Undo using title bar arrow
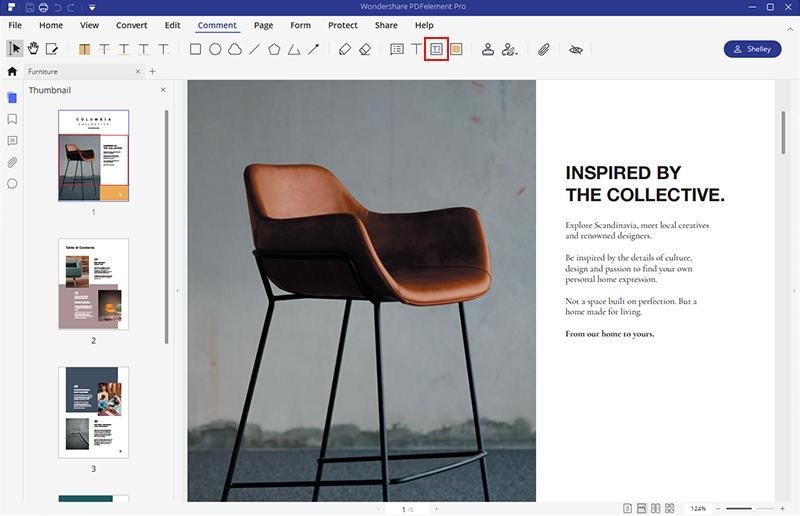Image resolution: width=800 pixels, height=516 pixels. [x=57, y=7]
